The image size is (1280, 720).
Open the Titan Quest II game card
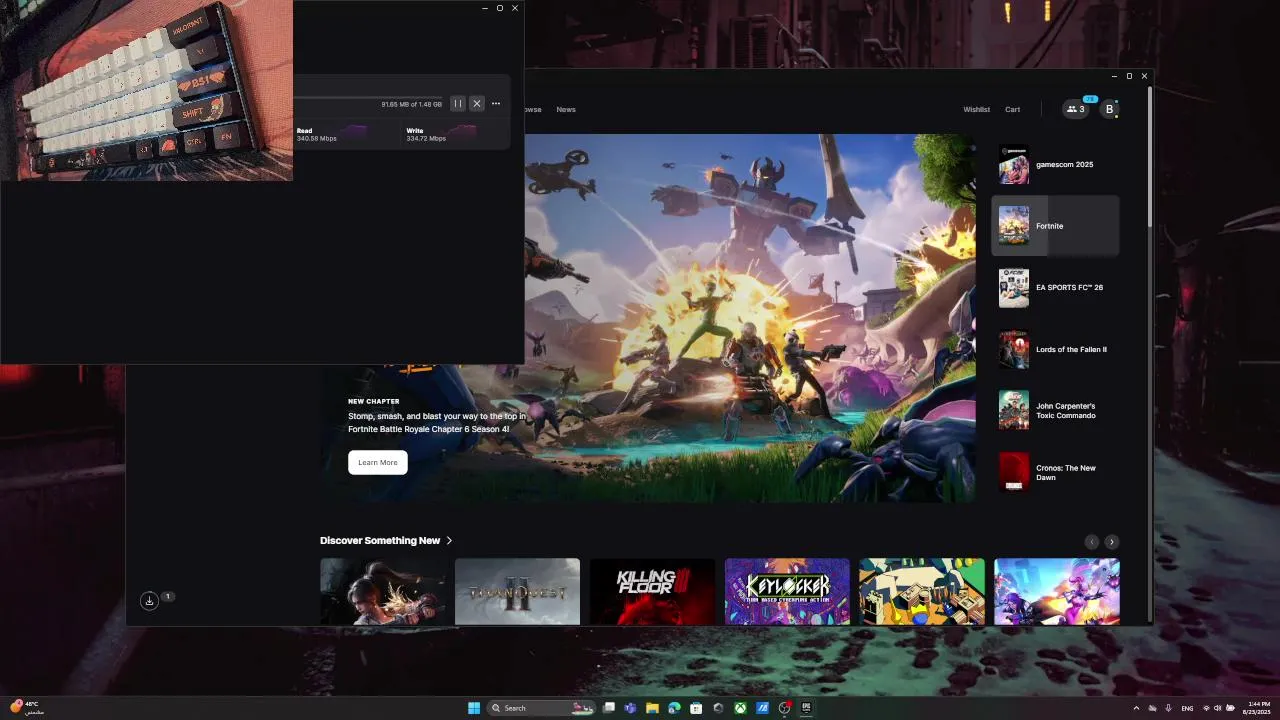(517, 592)
